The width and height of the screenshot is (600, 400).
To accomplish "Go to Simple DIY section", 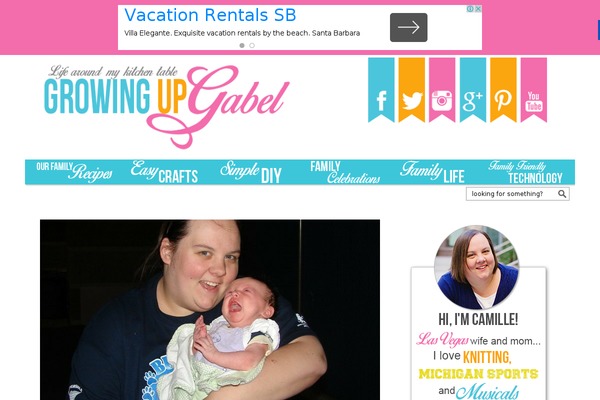I will 251,172.
